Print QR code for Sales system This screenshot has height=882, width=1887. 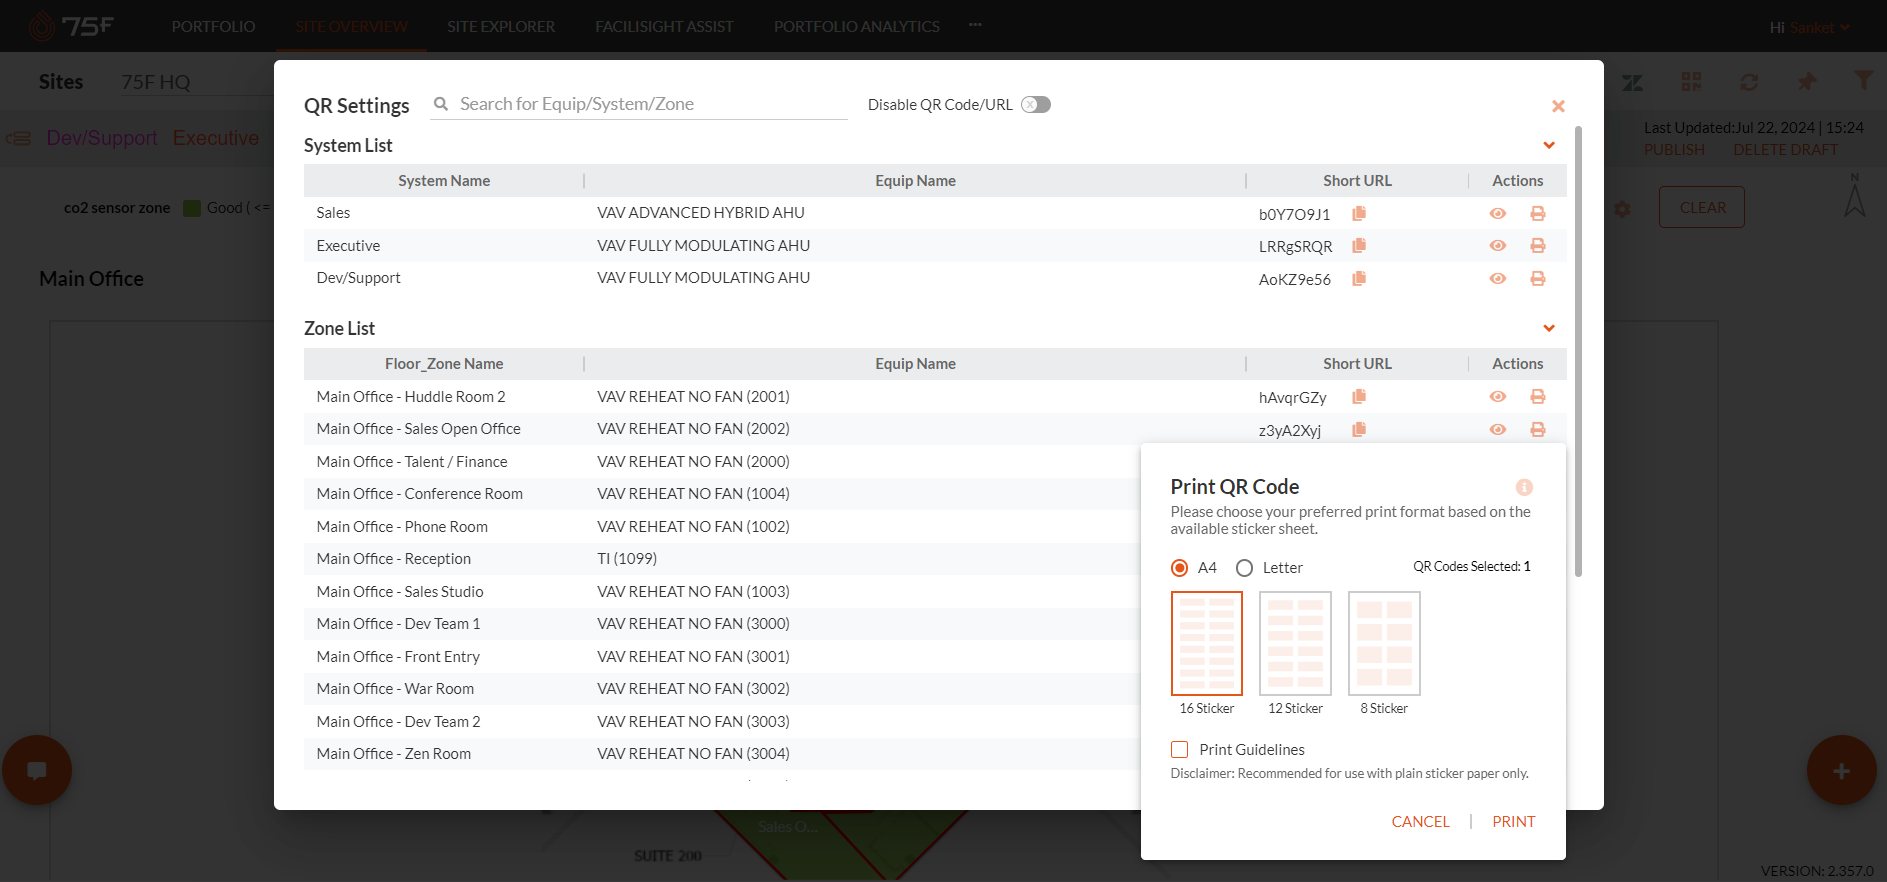coord(1538,214)
